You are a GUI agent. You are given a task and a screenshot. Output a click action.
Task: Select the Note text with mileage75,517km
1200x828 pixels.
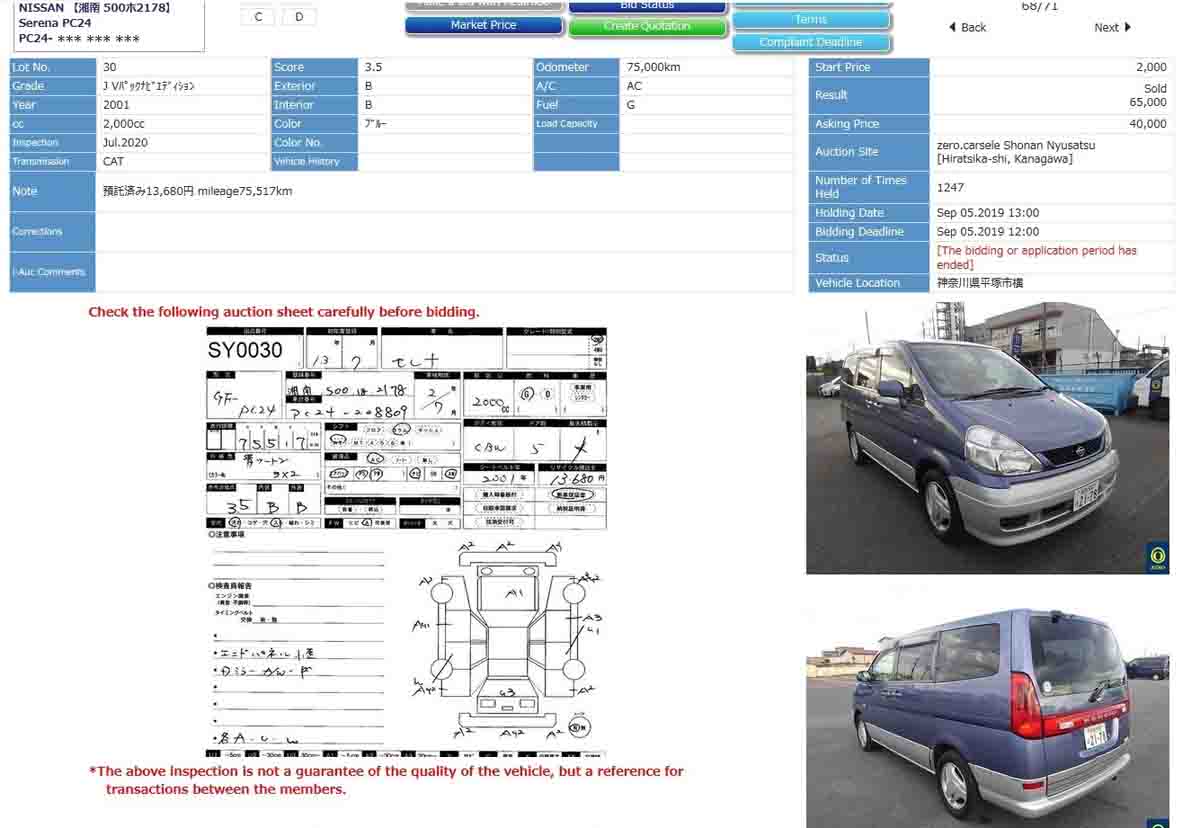[x=198, y=191]
